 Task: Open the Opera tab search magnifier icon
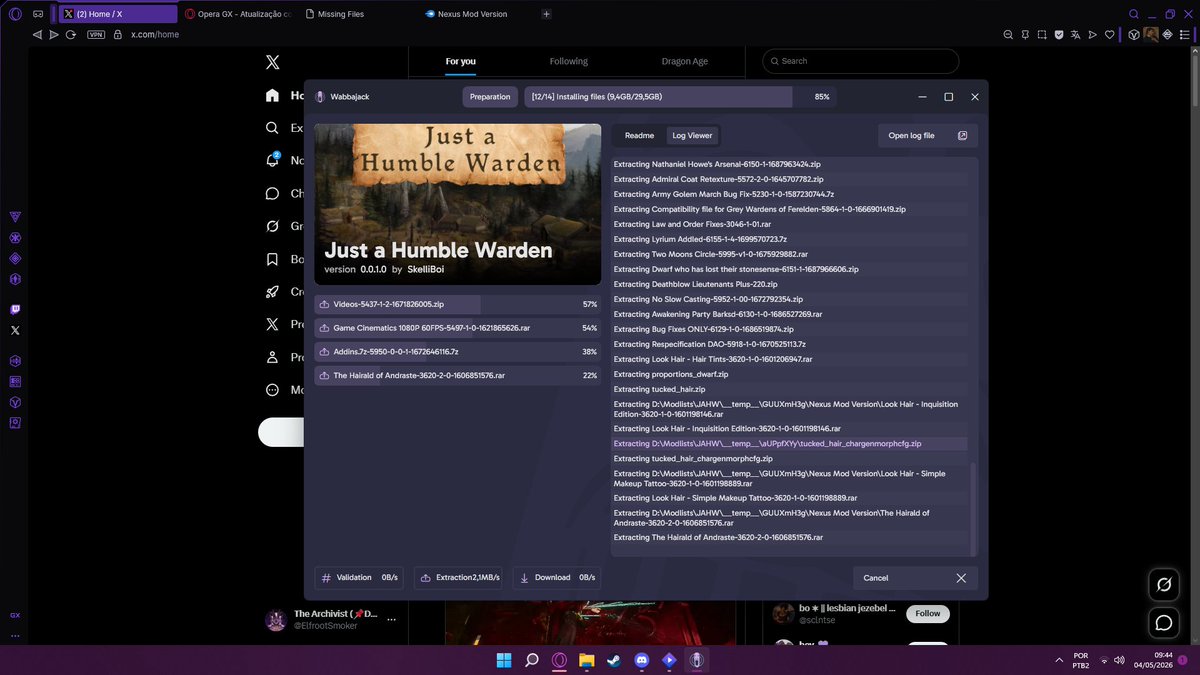tap(1134, 14)
